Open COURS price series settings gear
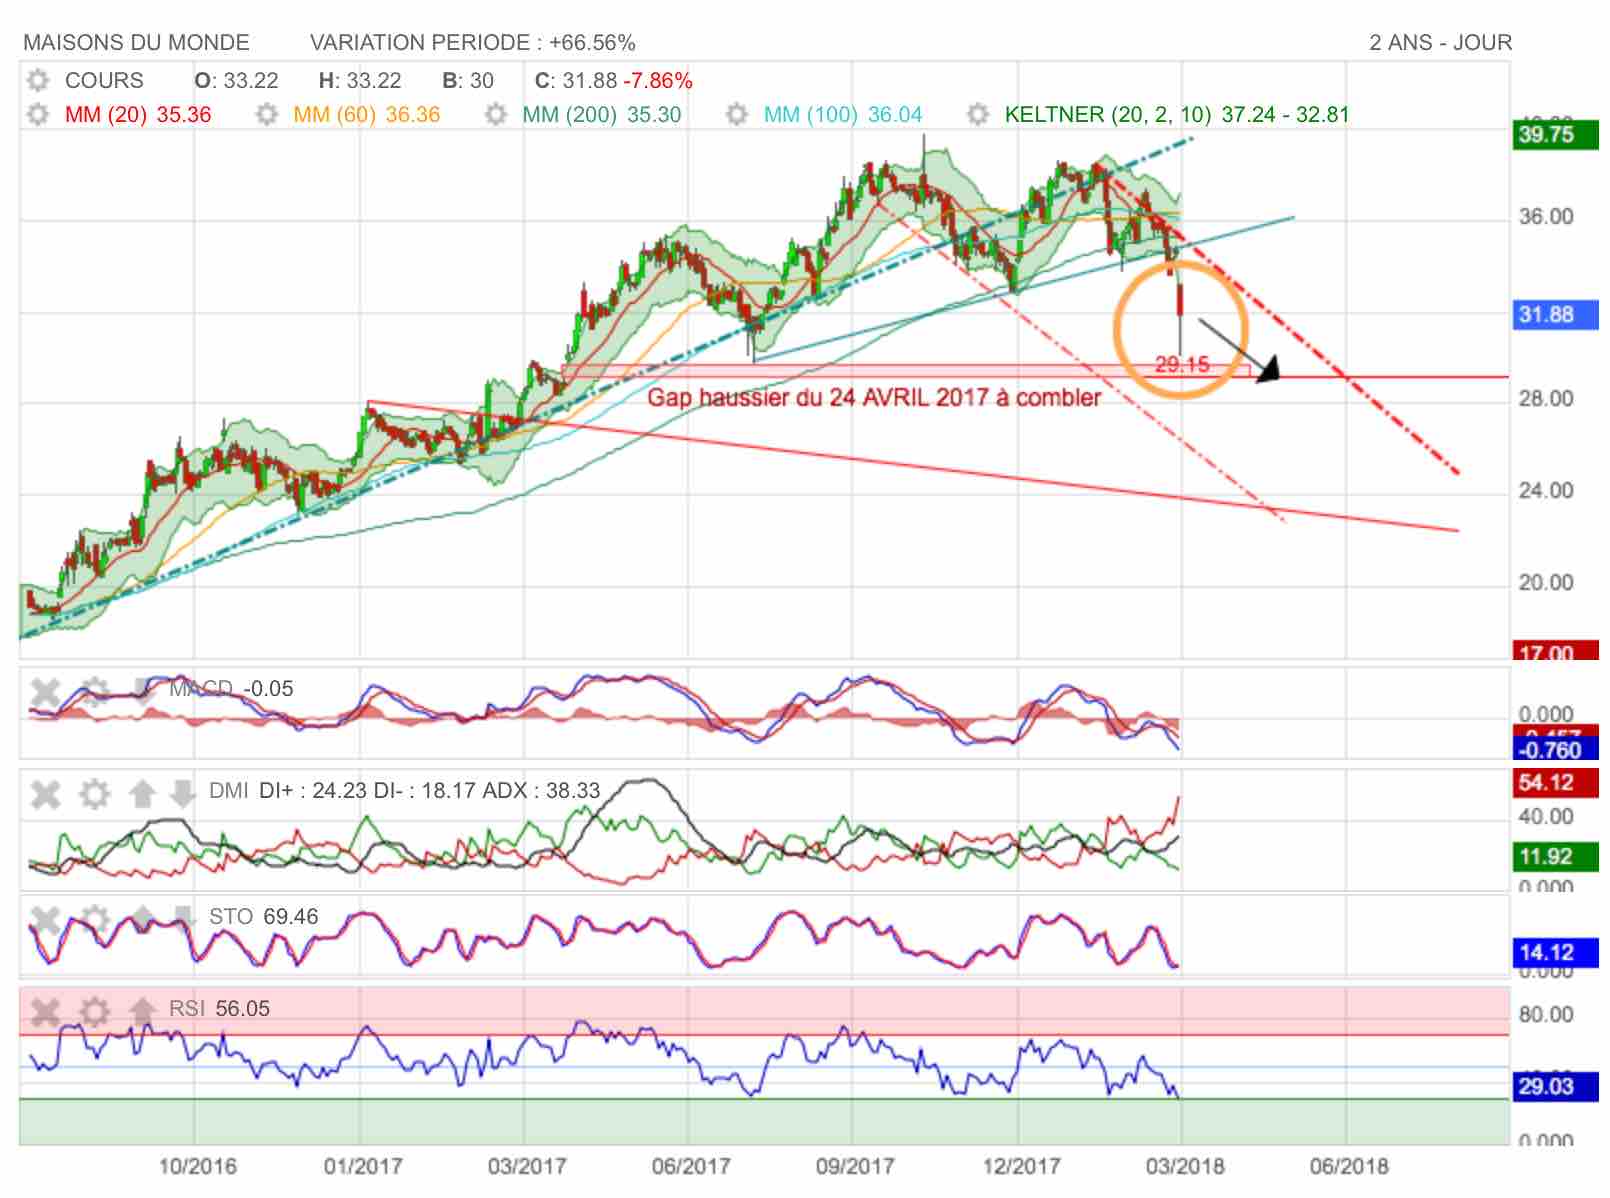The width and height of the screenshot is (1610, 1198). click(x=38, y=80)
